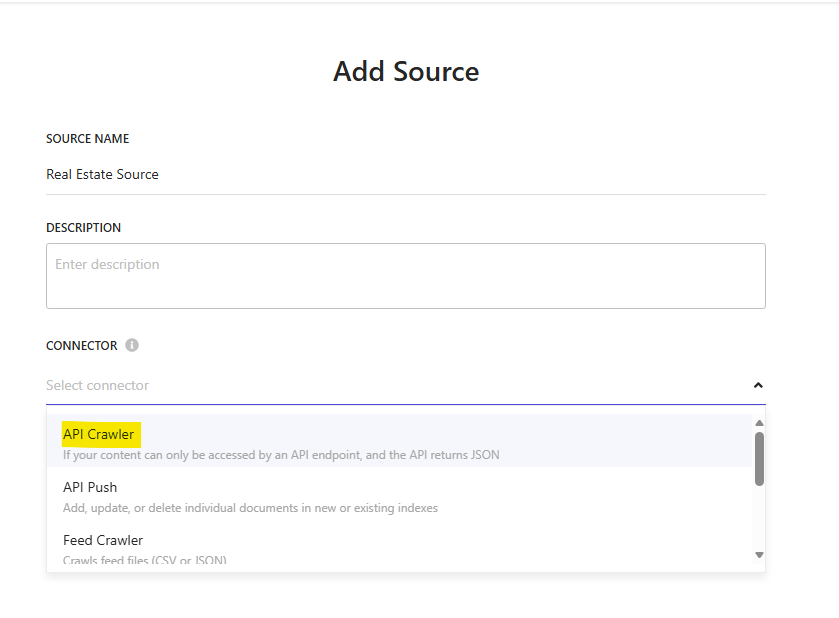Click the connector list scroll-down arrow
839x618 pixels.
point(759,555)
